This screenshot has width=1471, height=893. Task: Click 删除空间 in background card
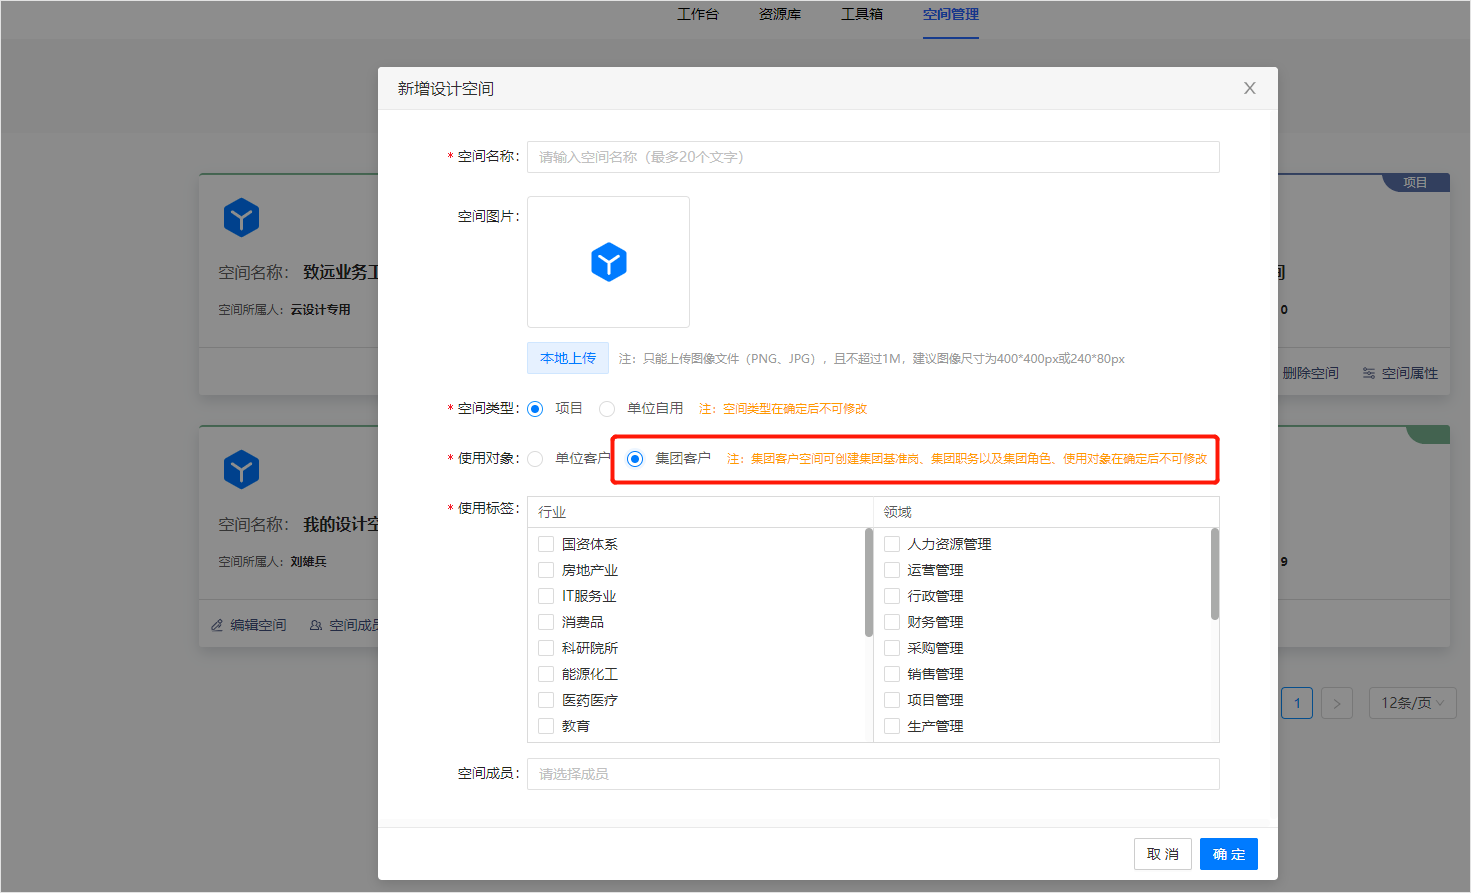(x=1310, y=373)
